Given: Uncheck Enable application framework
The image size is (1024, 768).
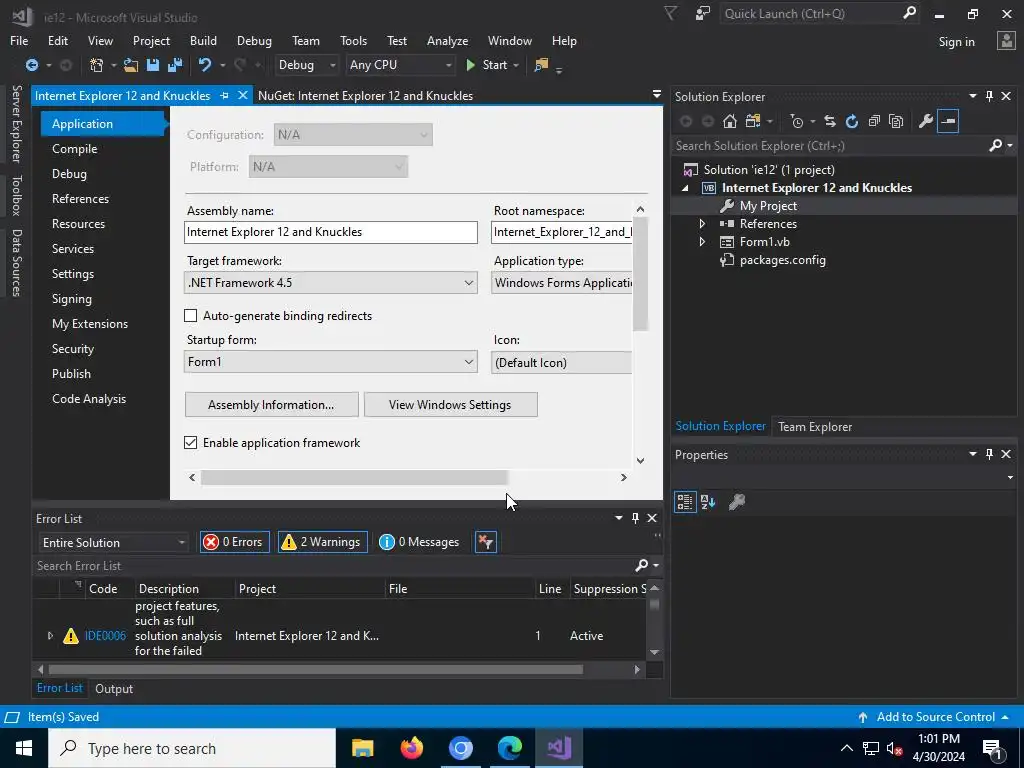Looking at the screenshot, I should coord(191,443).
